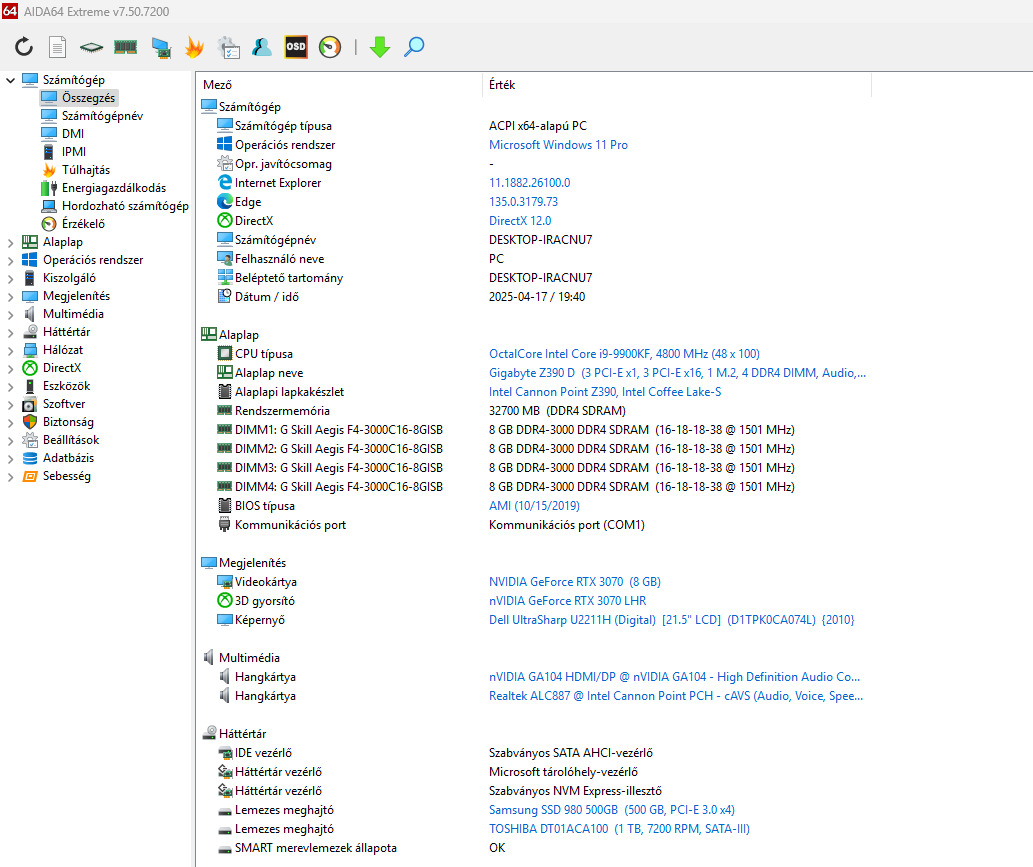Screen dimensions: 1033x867
Task: Open Intel Cannon Point Z390 chipset link
Action: 605,392
